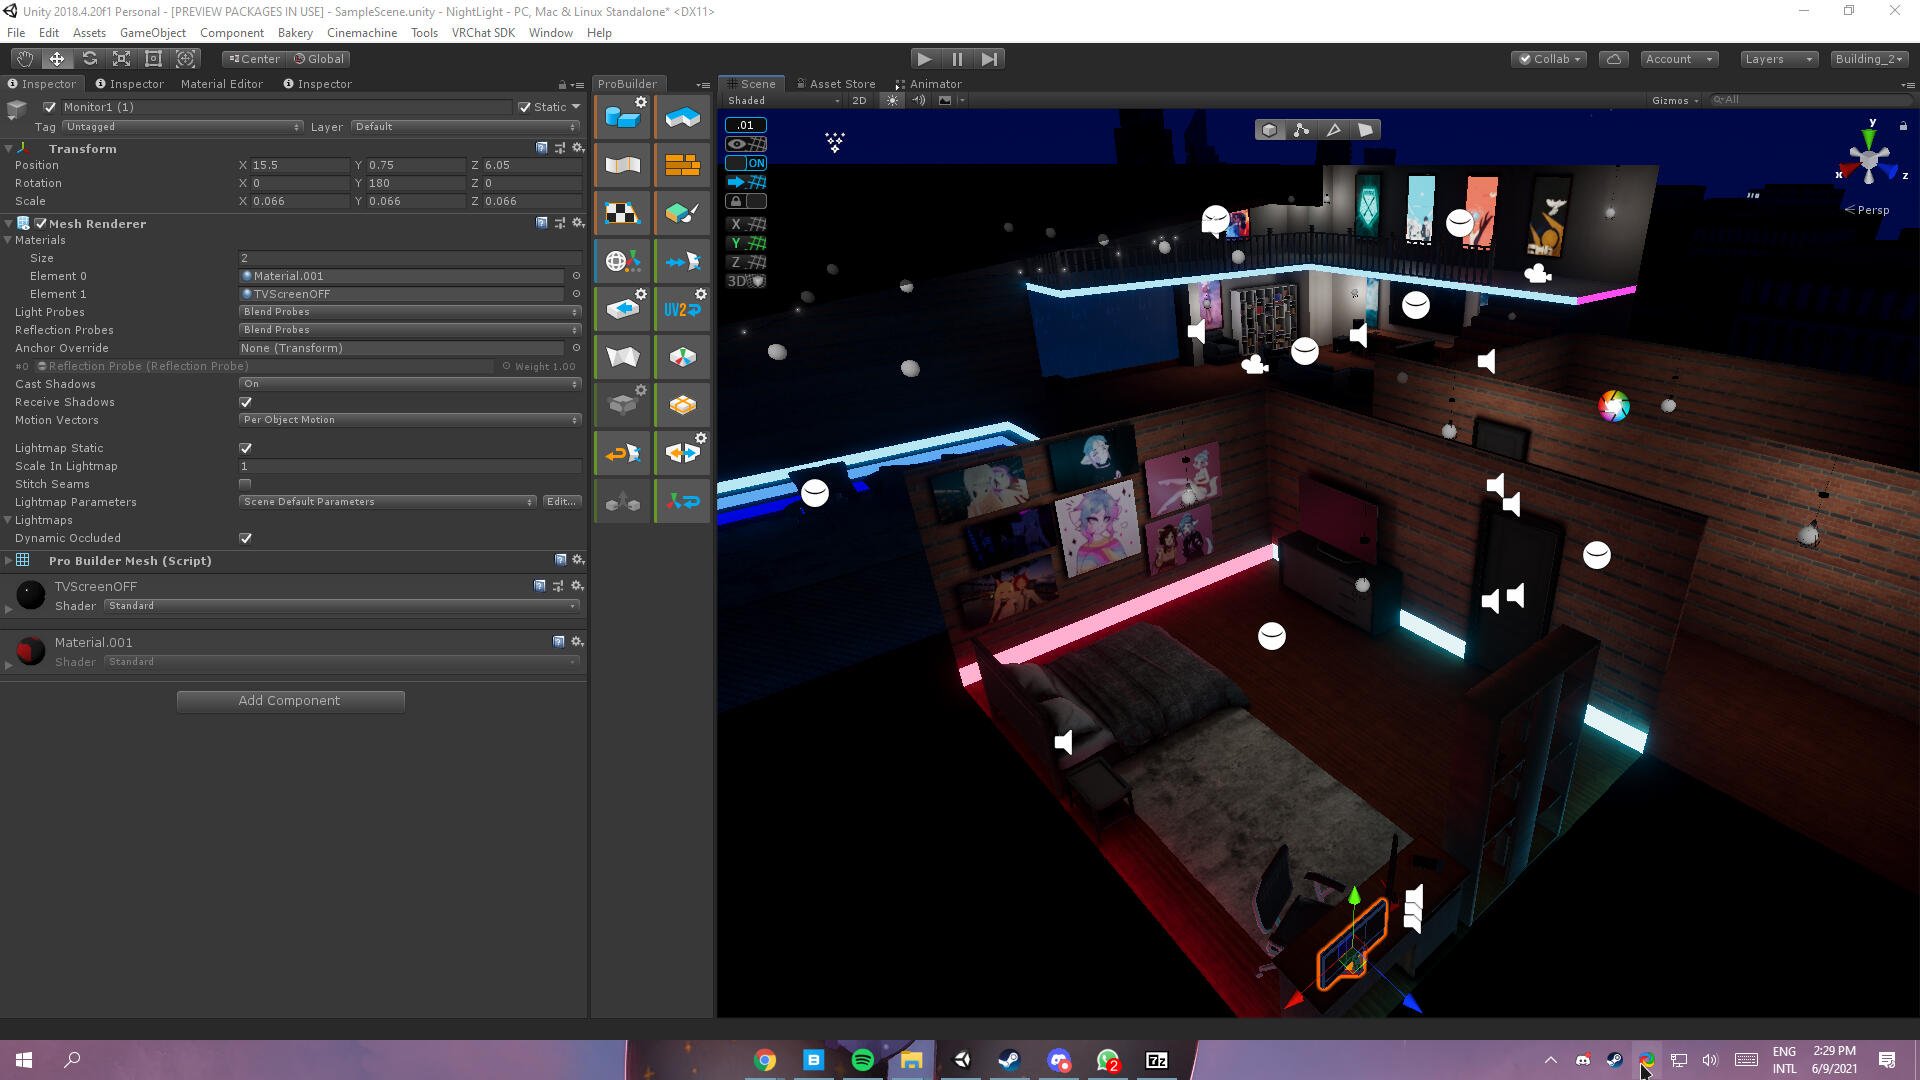Image resolution: width=1920 pixels, height=1080 pixels.
Task: Click the Add Component button
Action: tap(290, 701)
